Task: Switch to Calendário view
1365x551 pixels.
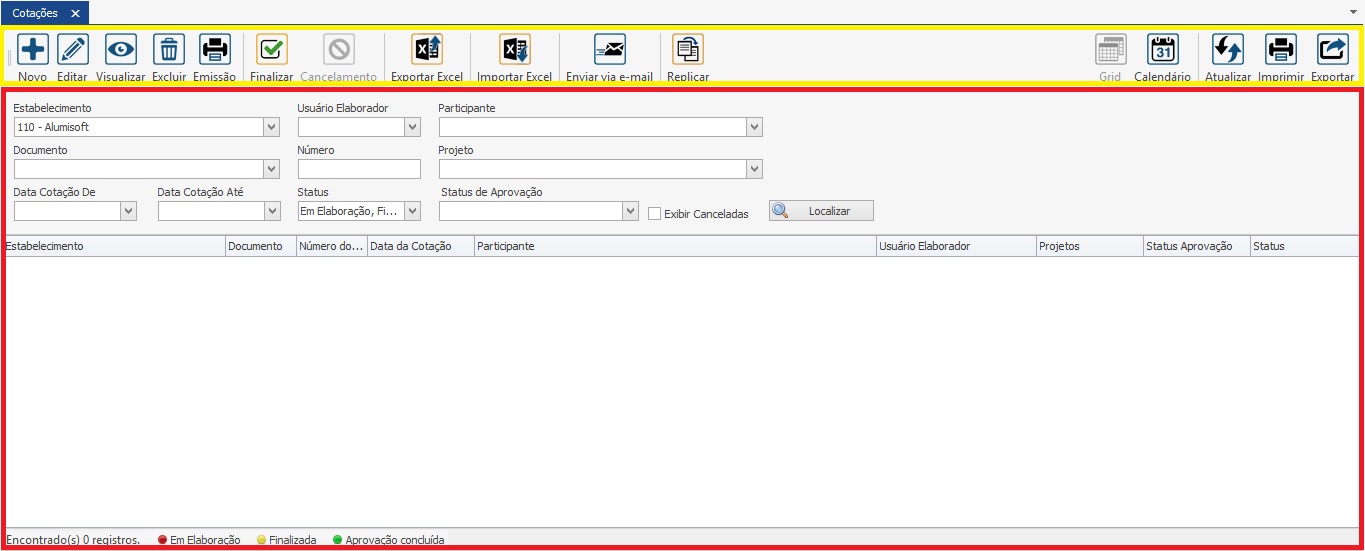Action: pyautogui.click(x=1162, y=50)
